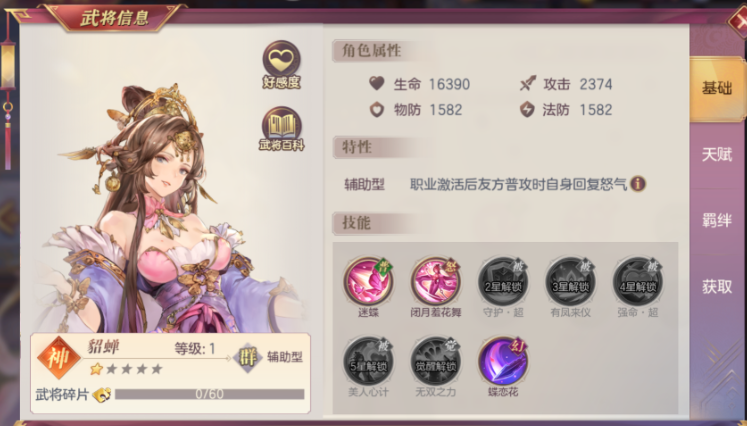Tap the locked 美人心计 skill icon
This screenshot has width=747, height=426.
(368, 361)
